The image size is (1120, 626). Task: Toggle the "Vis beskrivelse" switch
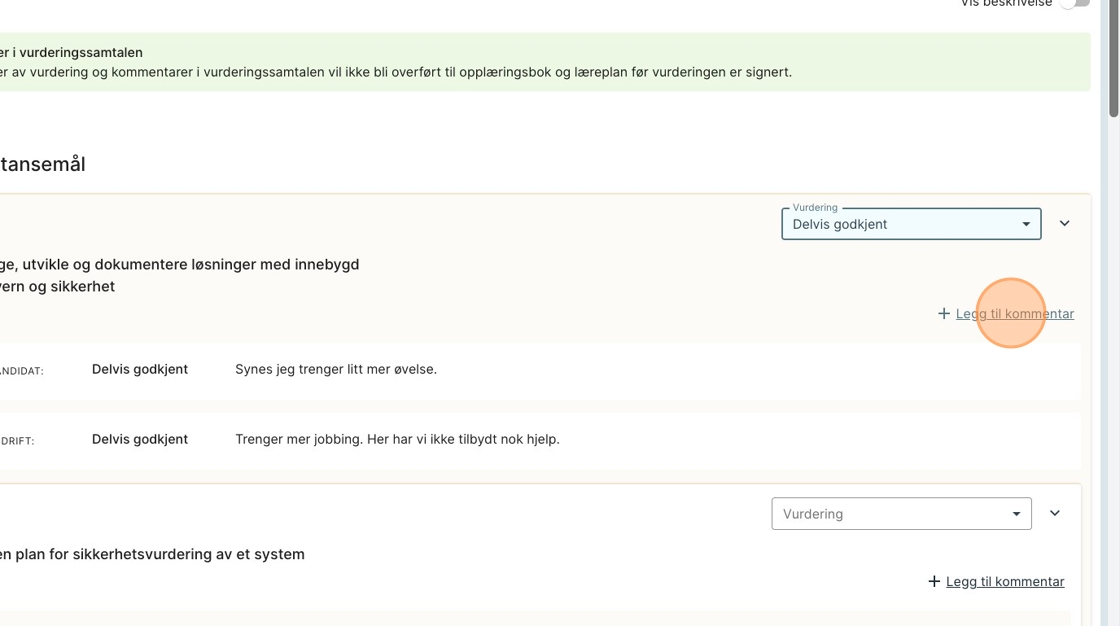1075,3
